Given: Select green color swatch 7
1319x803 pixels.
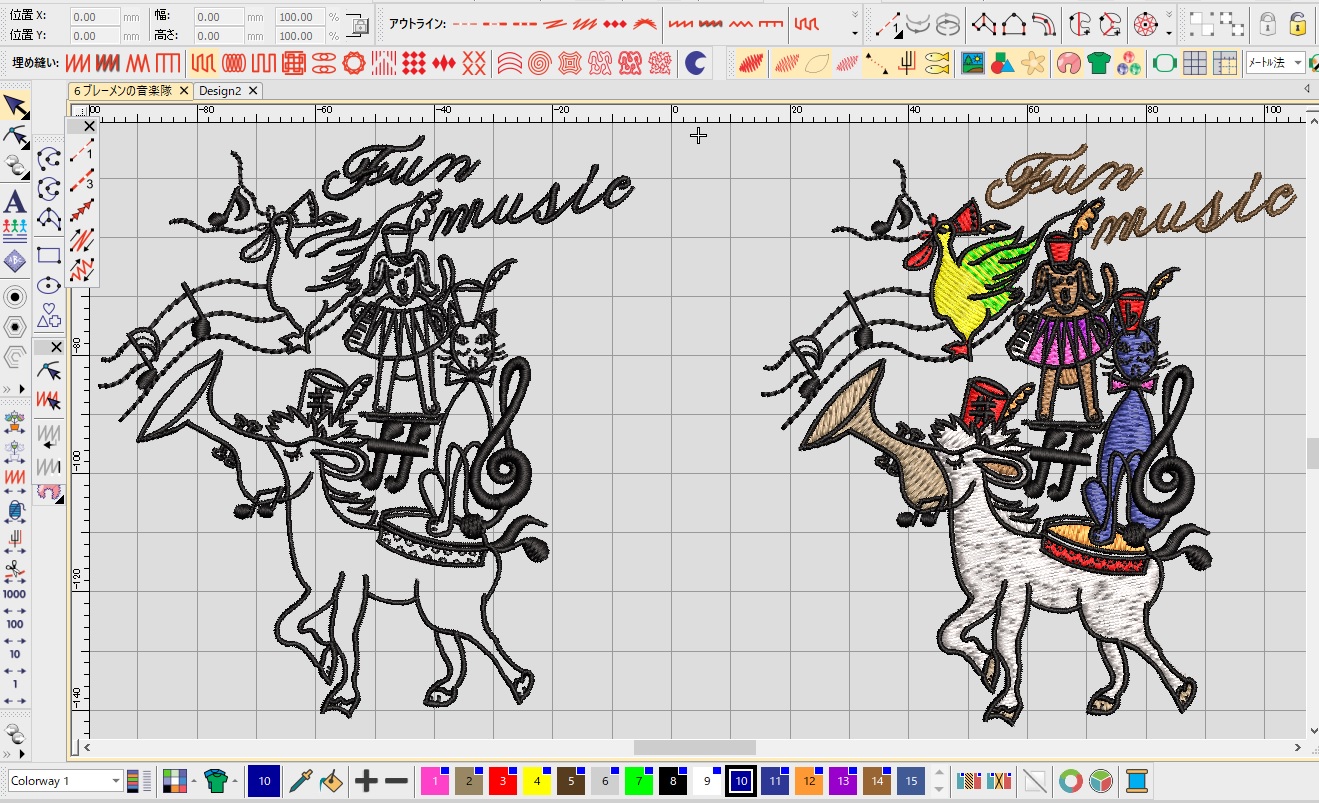Looking at the screenshot, I should (x=639, y=781).
